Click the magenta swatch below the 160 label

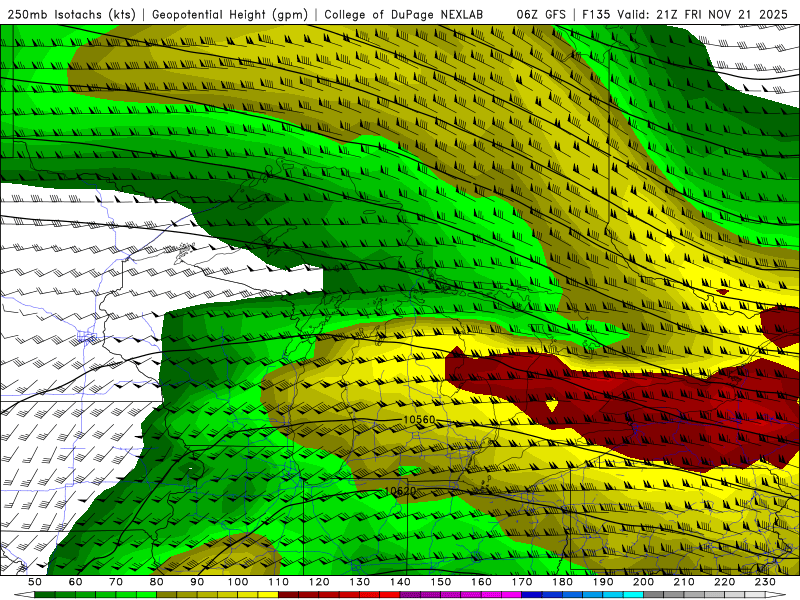pos(491,595)
